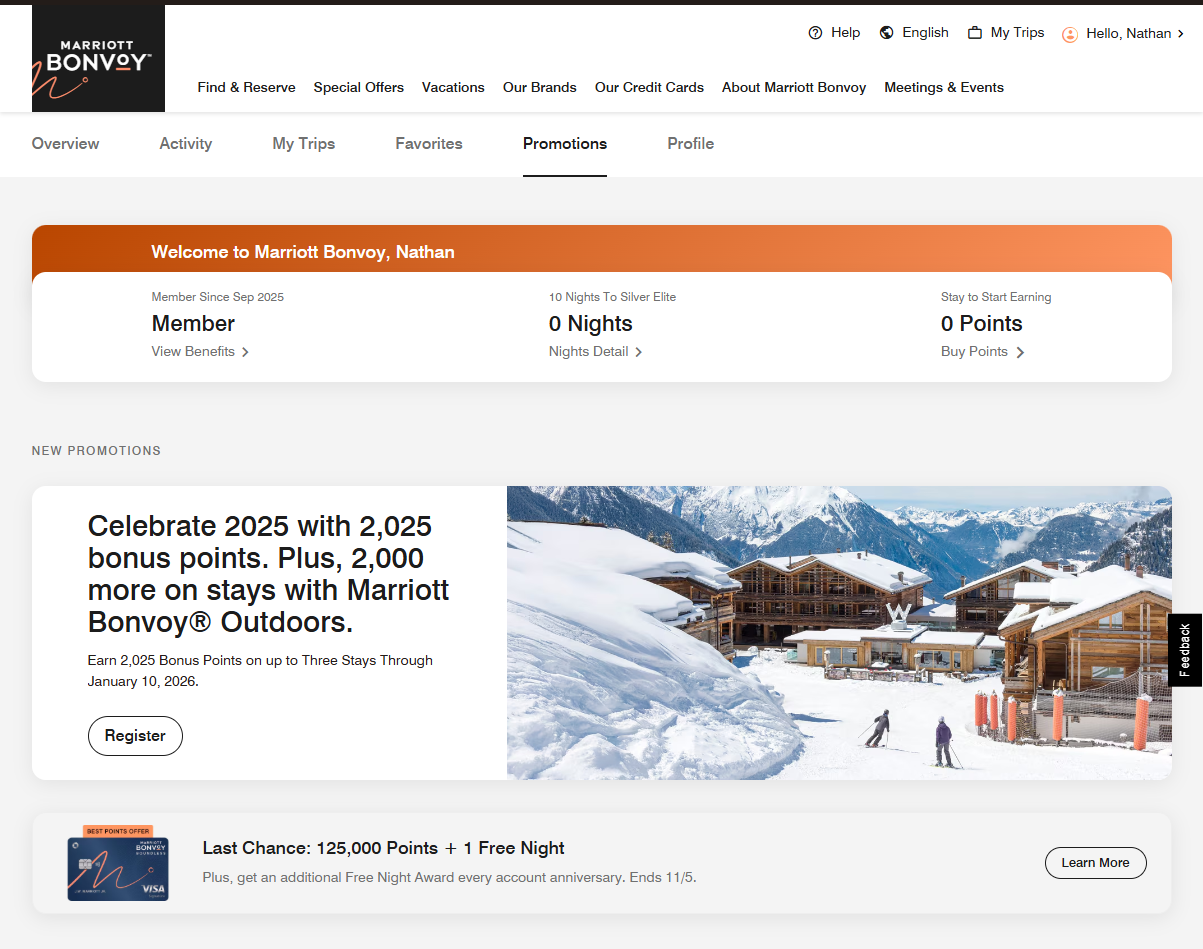Switch to the Activity tab
This screenshot has width=1203, height=949.
coord(186,144)
